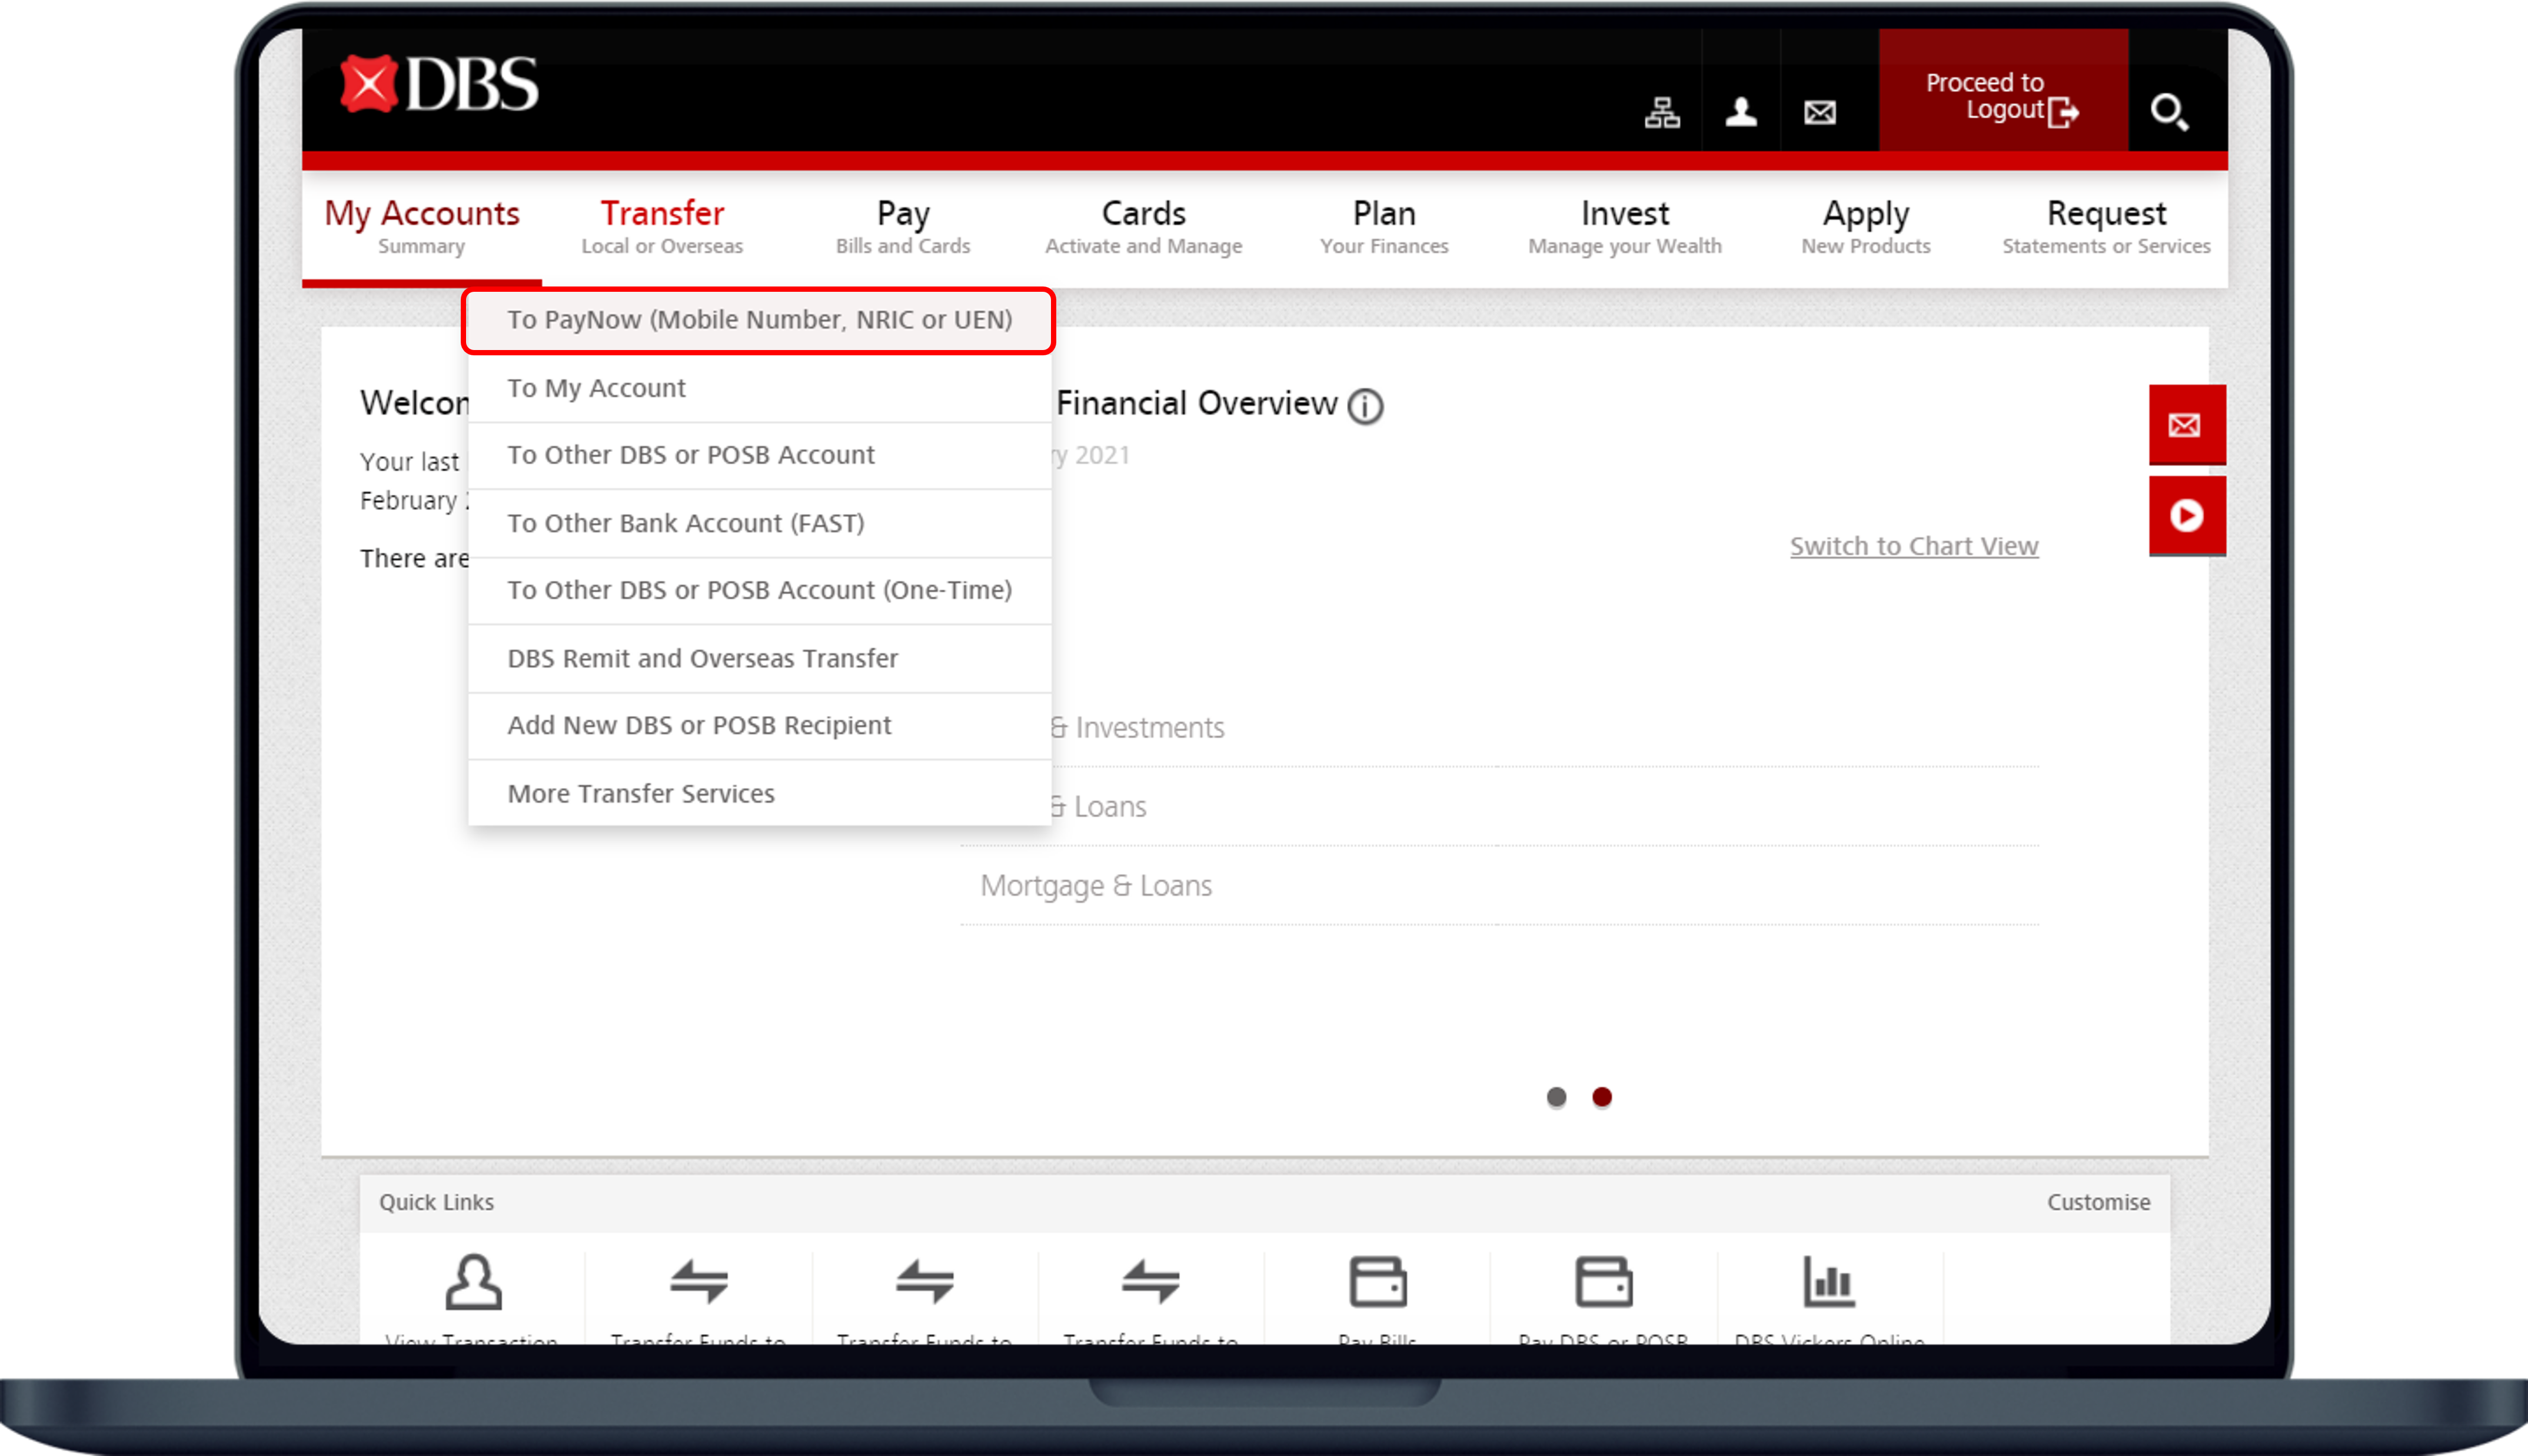Open the Cards menu
The width and height of the screenshot is (2528, 1456).
(x=1143, y=228)
